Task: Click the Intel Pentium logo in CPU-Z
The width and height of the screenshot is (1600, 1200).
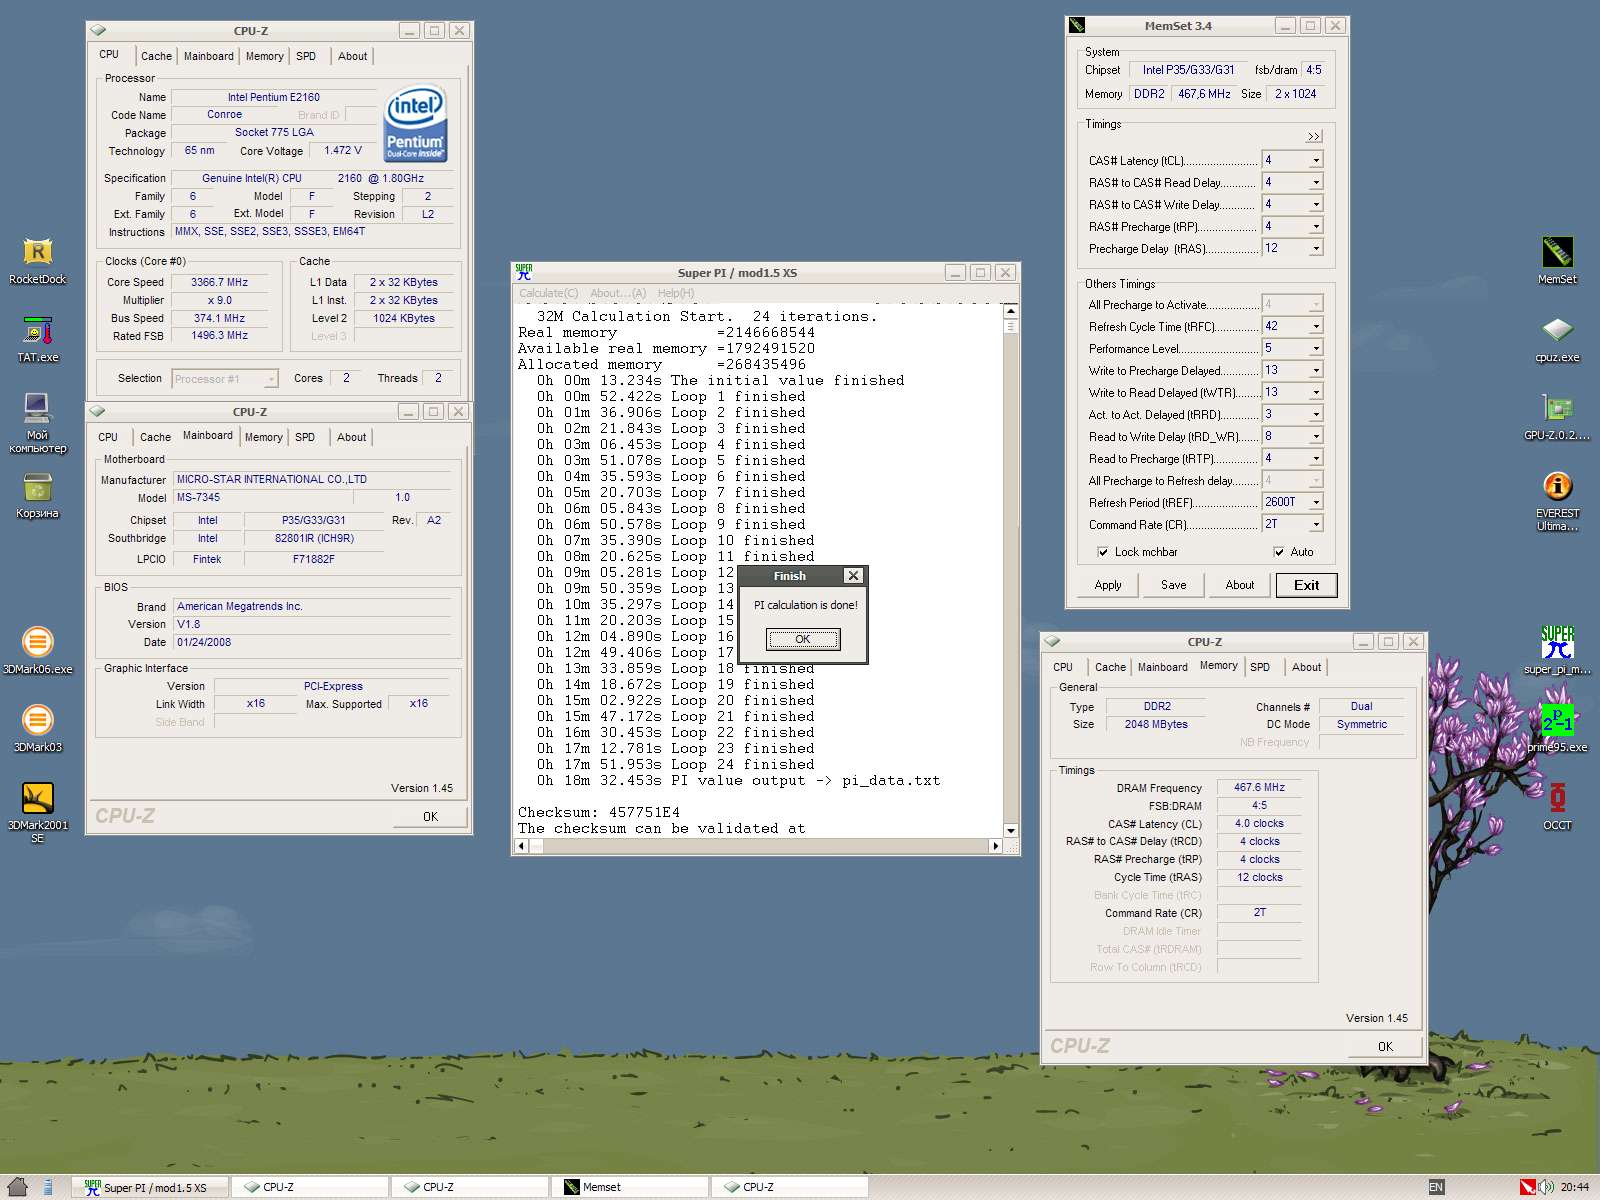Action: (x=415, y=124)
